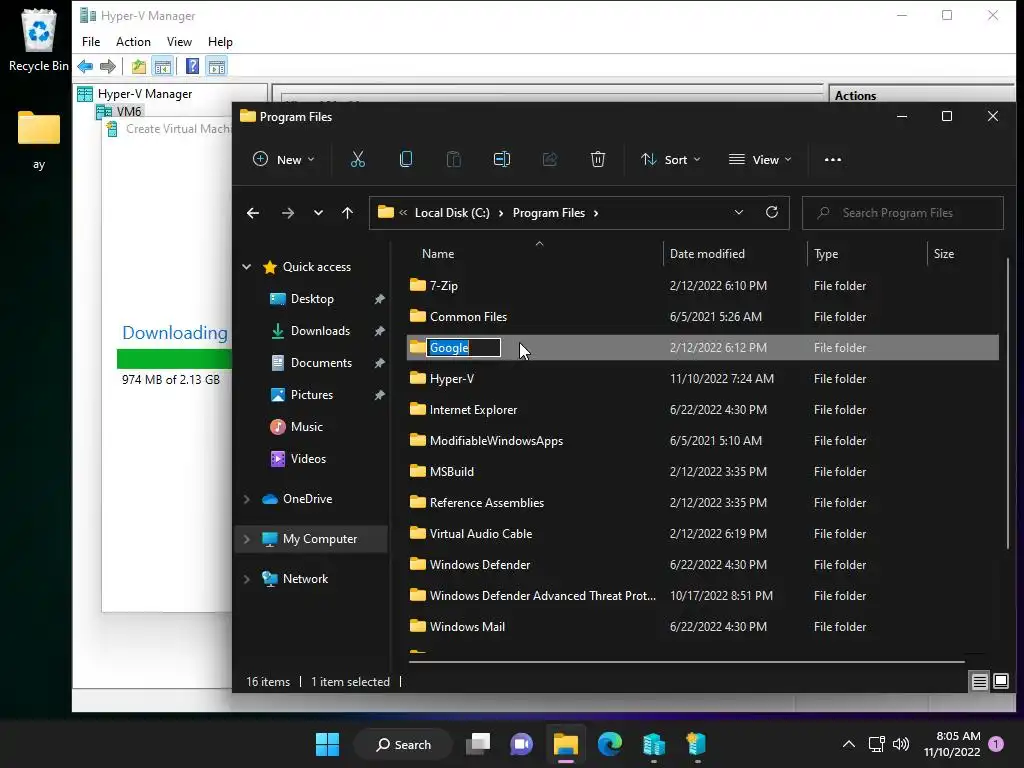Select the 'ay' folder on the desktop
This screenshot has width=1024, height=768.
[x=39, y=140]
